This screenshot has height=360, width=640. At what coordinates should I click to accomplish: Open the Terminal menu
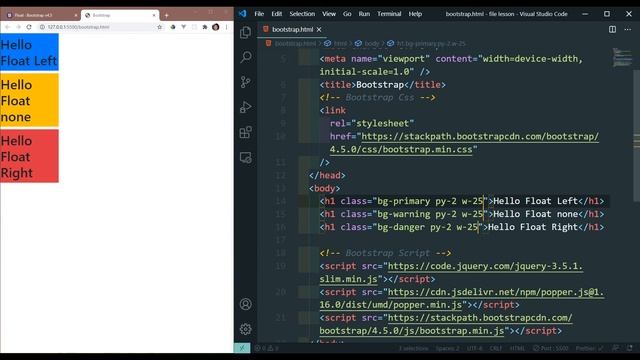(x=389, y=14)
